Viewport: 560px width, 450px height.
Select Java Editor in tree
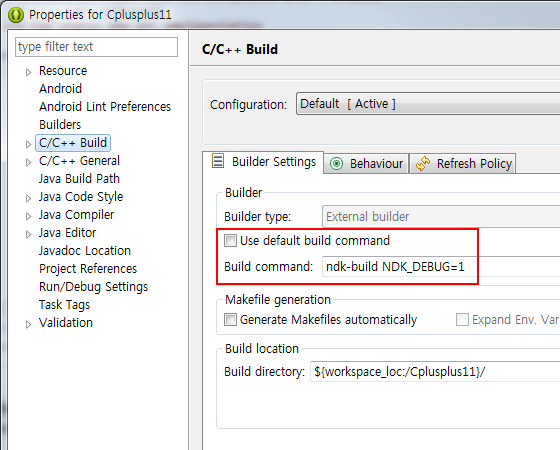68,233
